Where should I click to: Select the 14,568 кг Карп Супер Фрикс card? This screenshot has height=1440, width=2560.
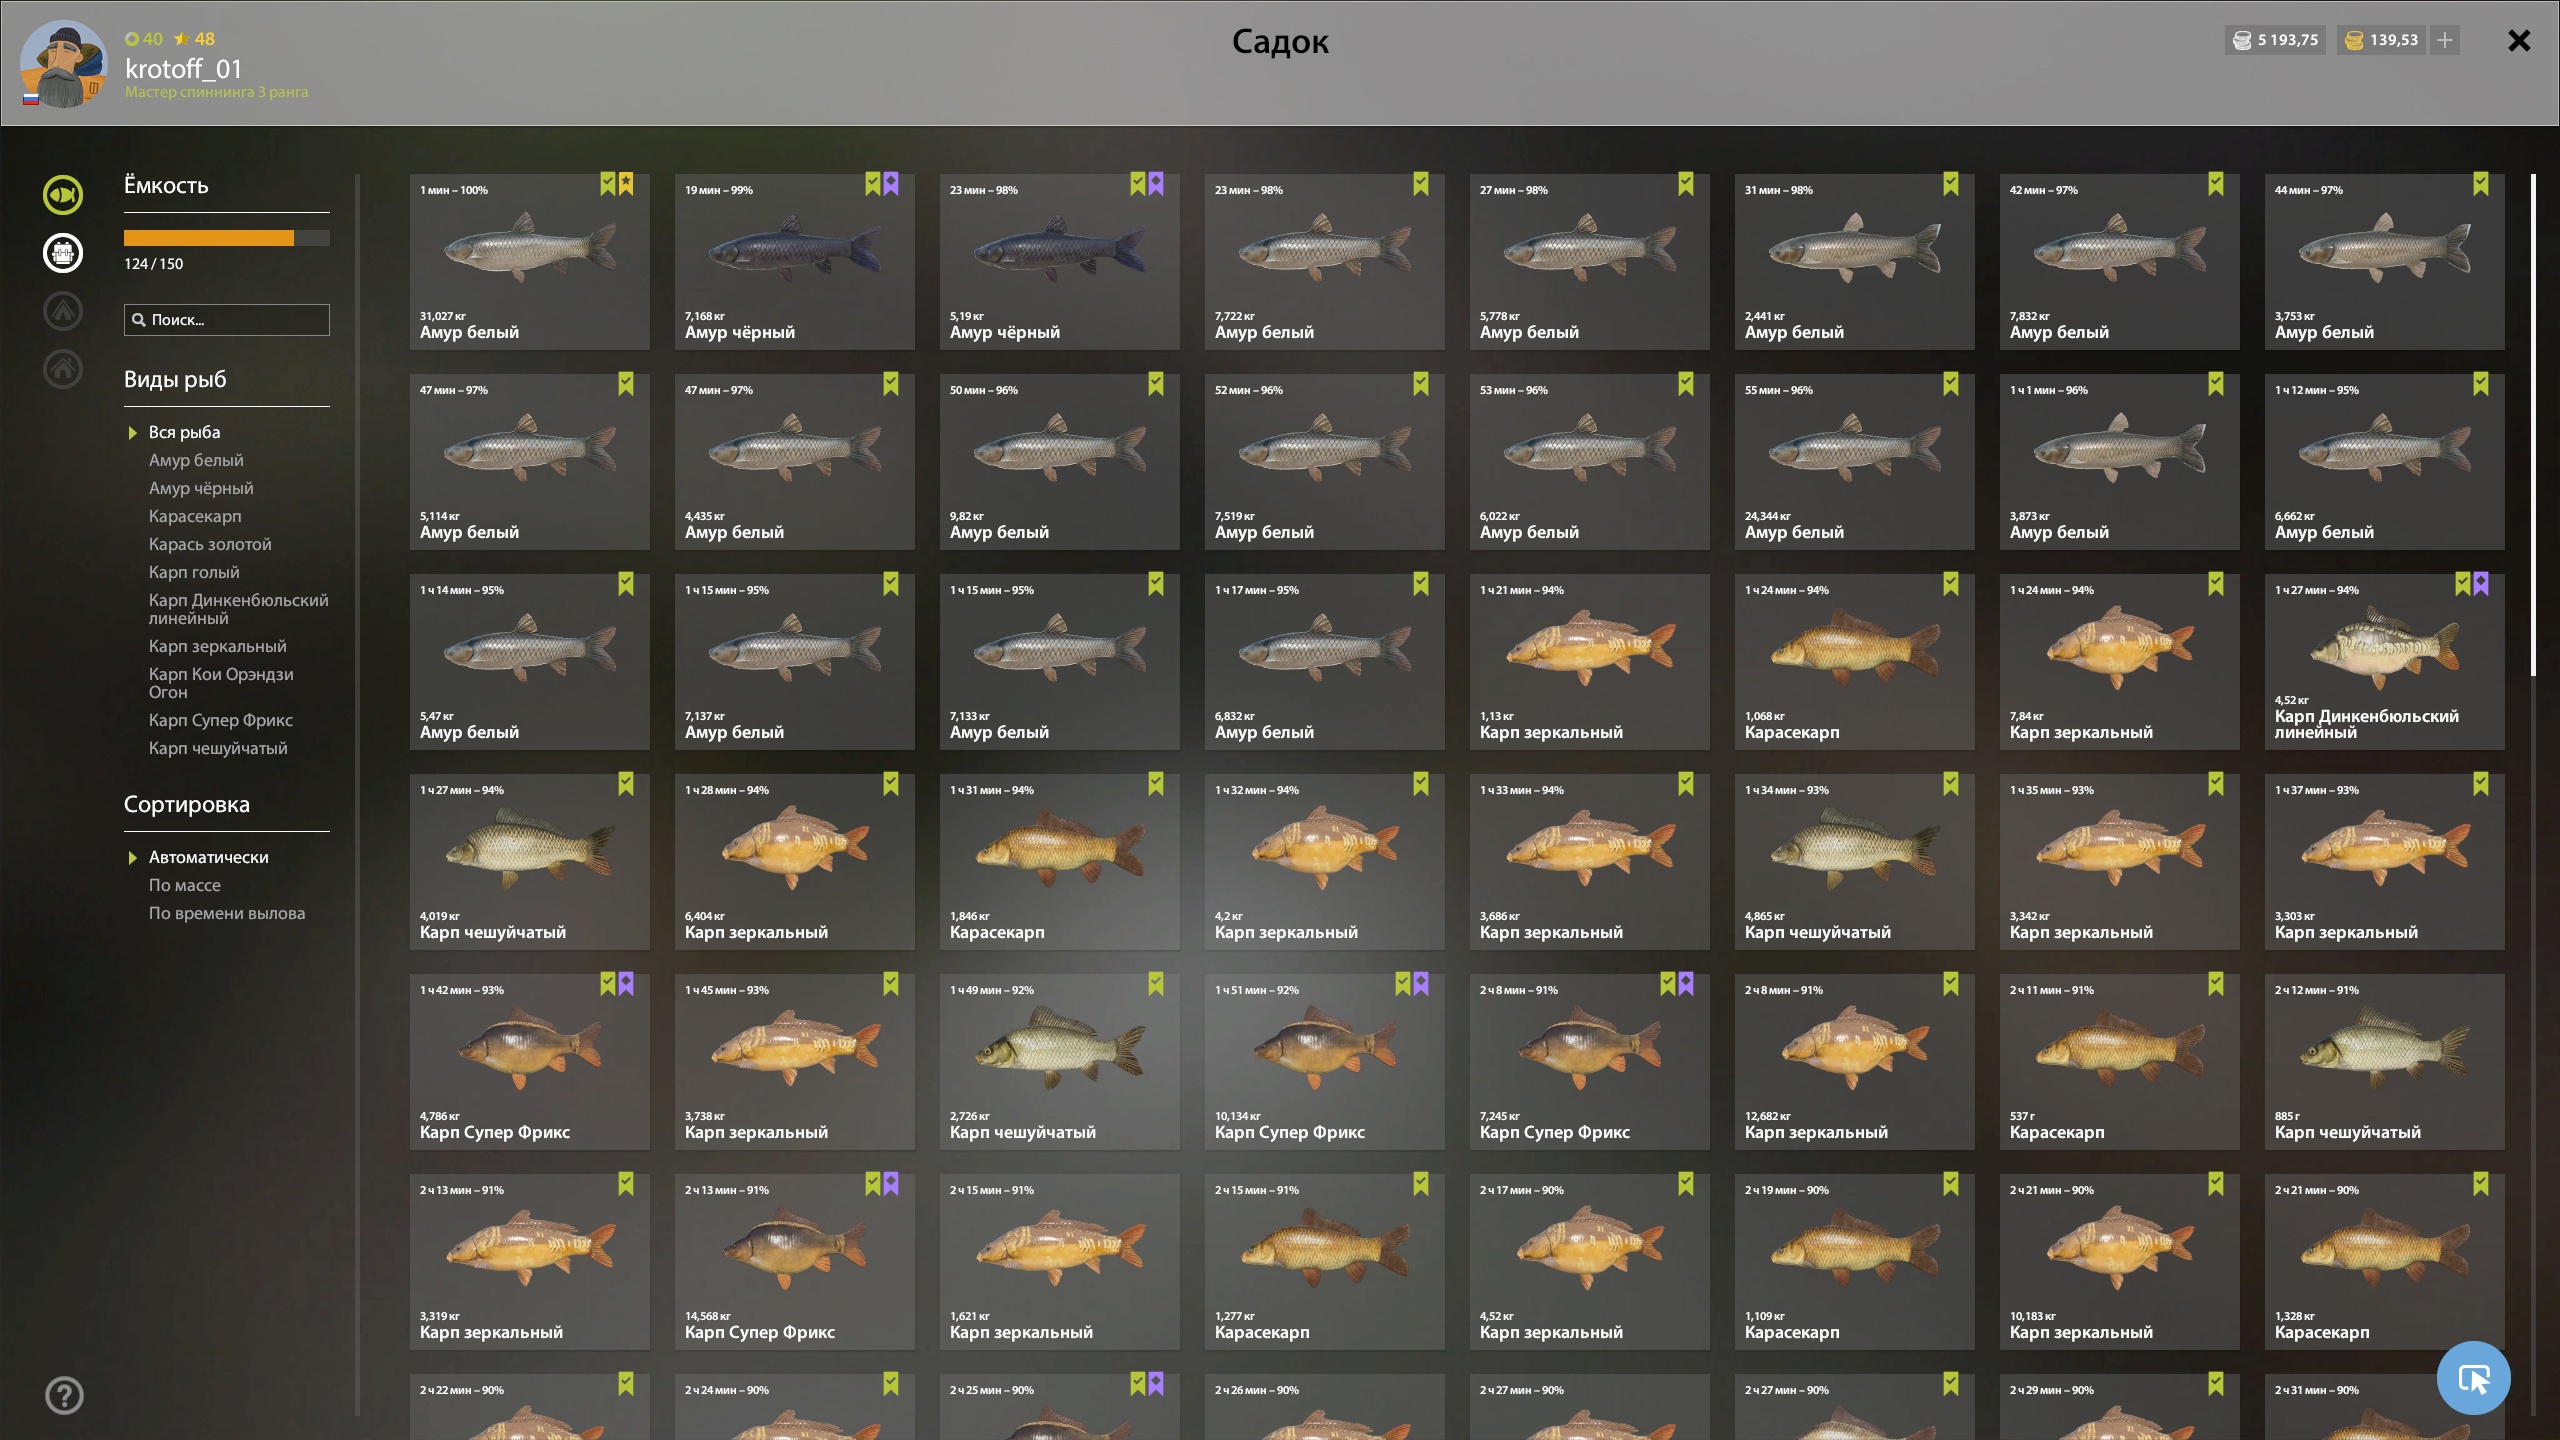click(794, 1262)
